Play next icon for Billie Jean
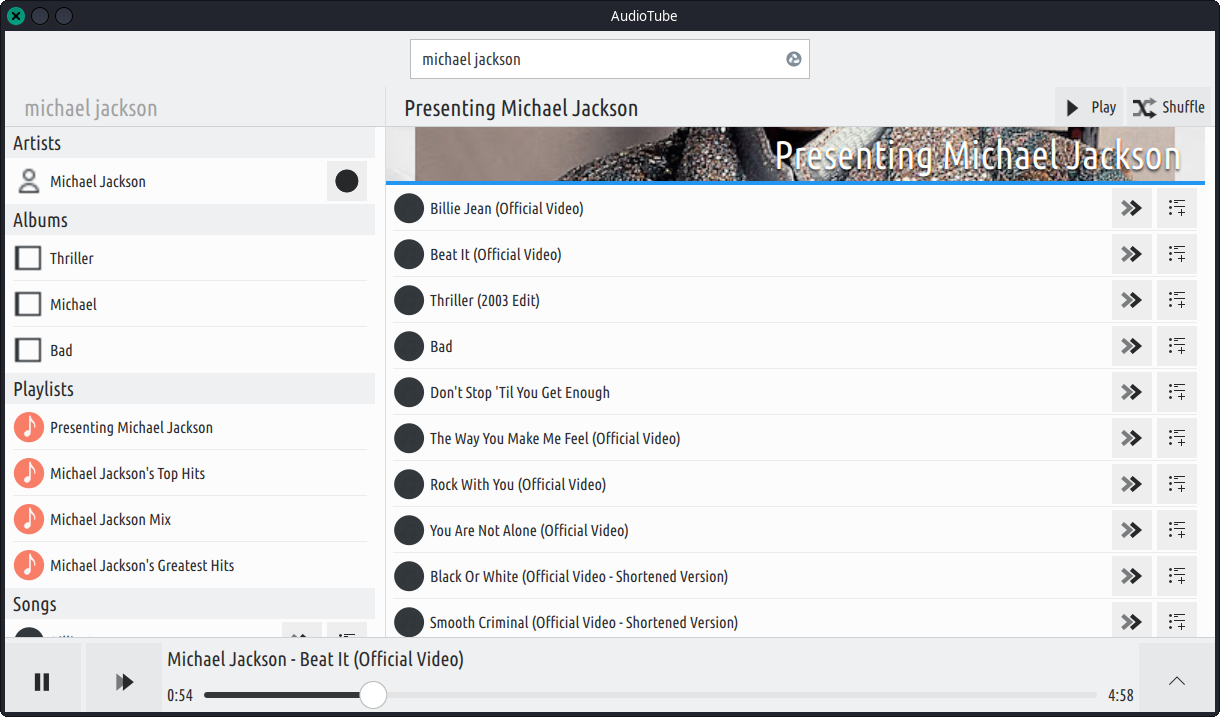The image size is (1220, 717). tap(1131, 208)
